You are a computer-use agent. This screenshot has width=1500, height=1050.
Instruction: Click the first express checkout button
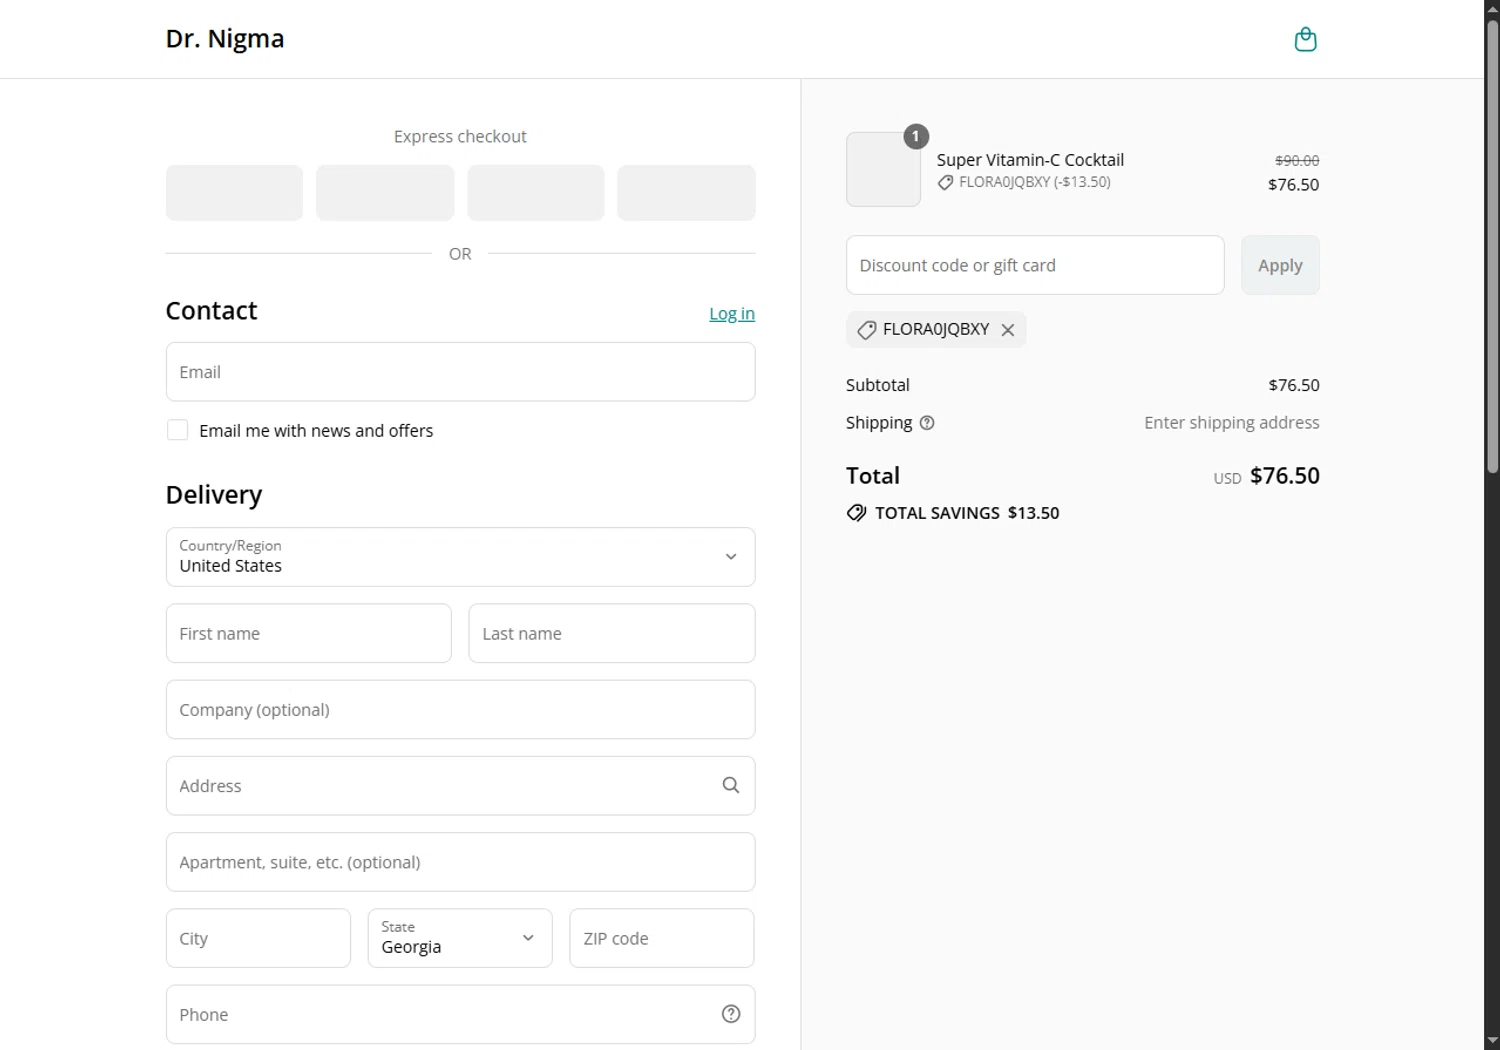pos(234,193)
